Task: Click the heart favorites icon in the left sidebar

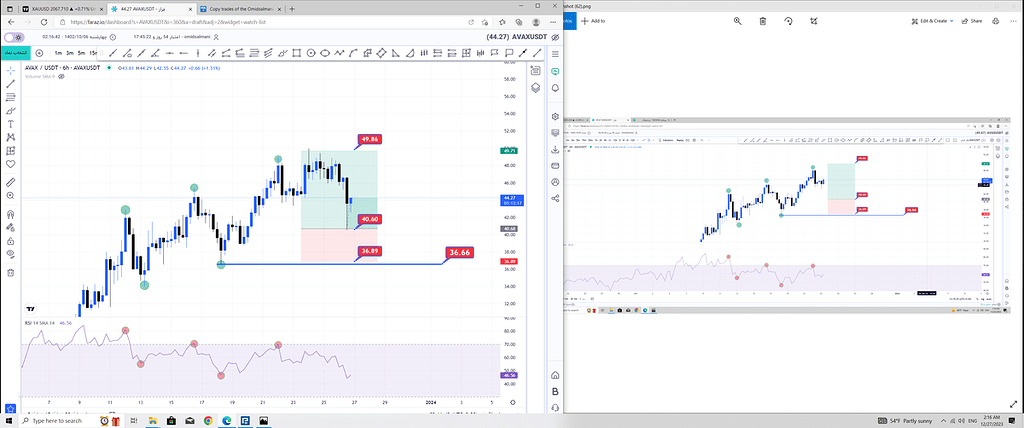Action: (x=10, y=164)
